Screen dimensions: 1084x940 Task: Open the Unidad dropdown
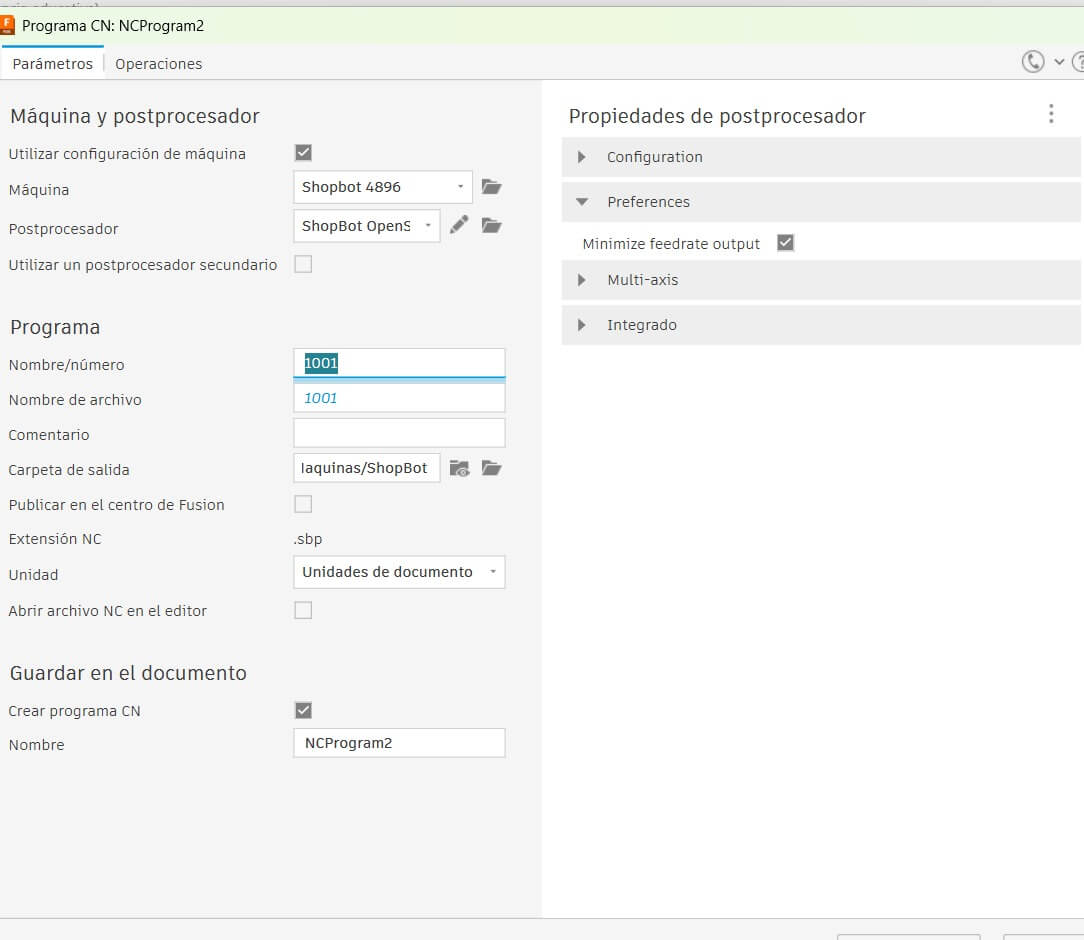400,572
